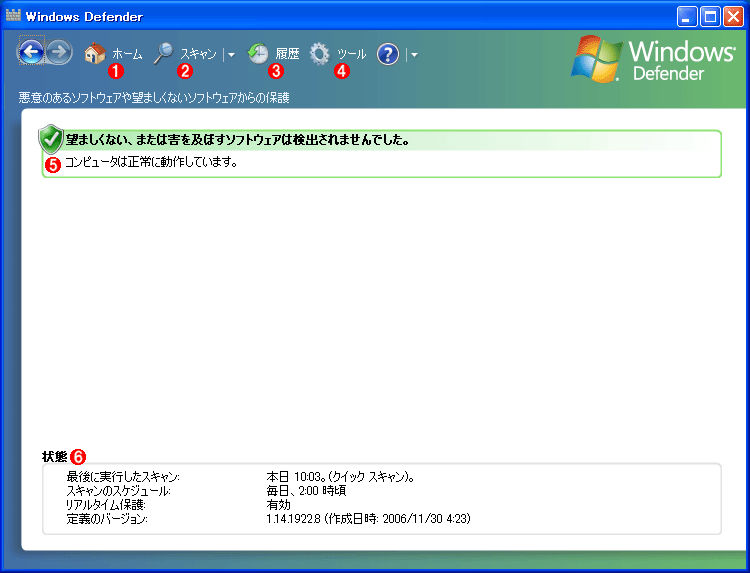The image size is (750, 573).
Task: Click the protection tagline under the toolbar
Action: tap(154, 98)
